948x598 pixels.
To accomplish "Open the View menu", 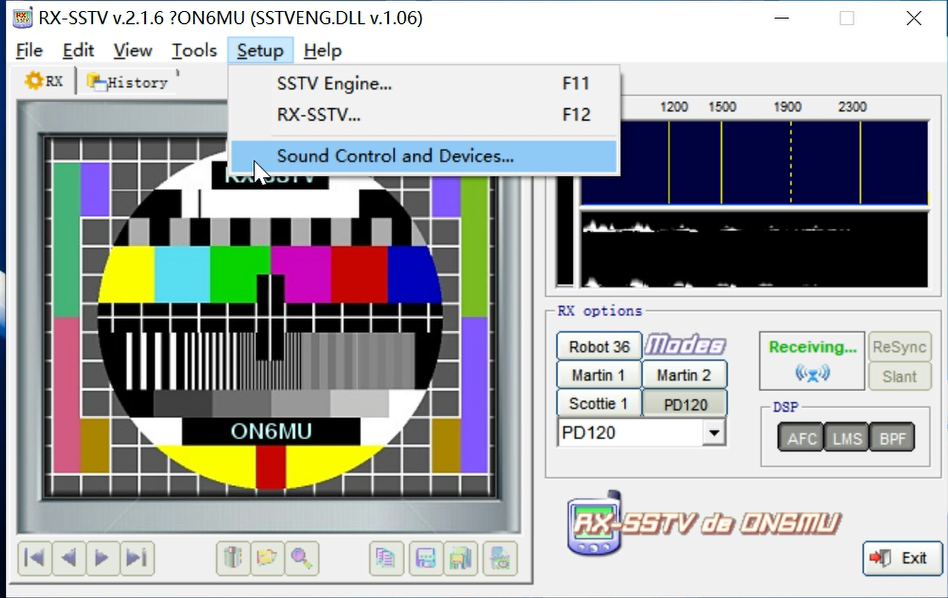I will 132,50.
